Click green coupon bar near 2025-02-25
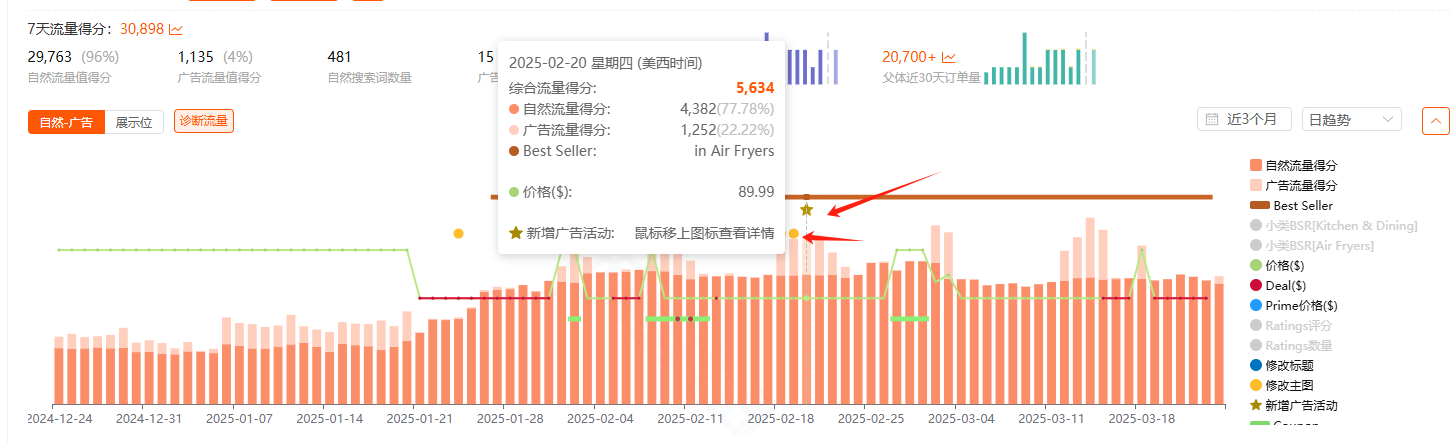Image resolution: width=1452 pixels, height=442 pixels. [909, 318]
